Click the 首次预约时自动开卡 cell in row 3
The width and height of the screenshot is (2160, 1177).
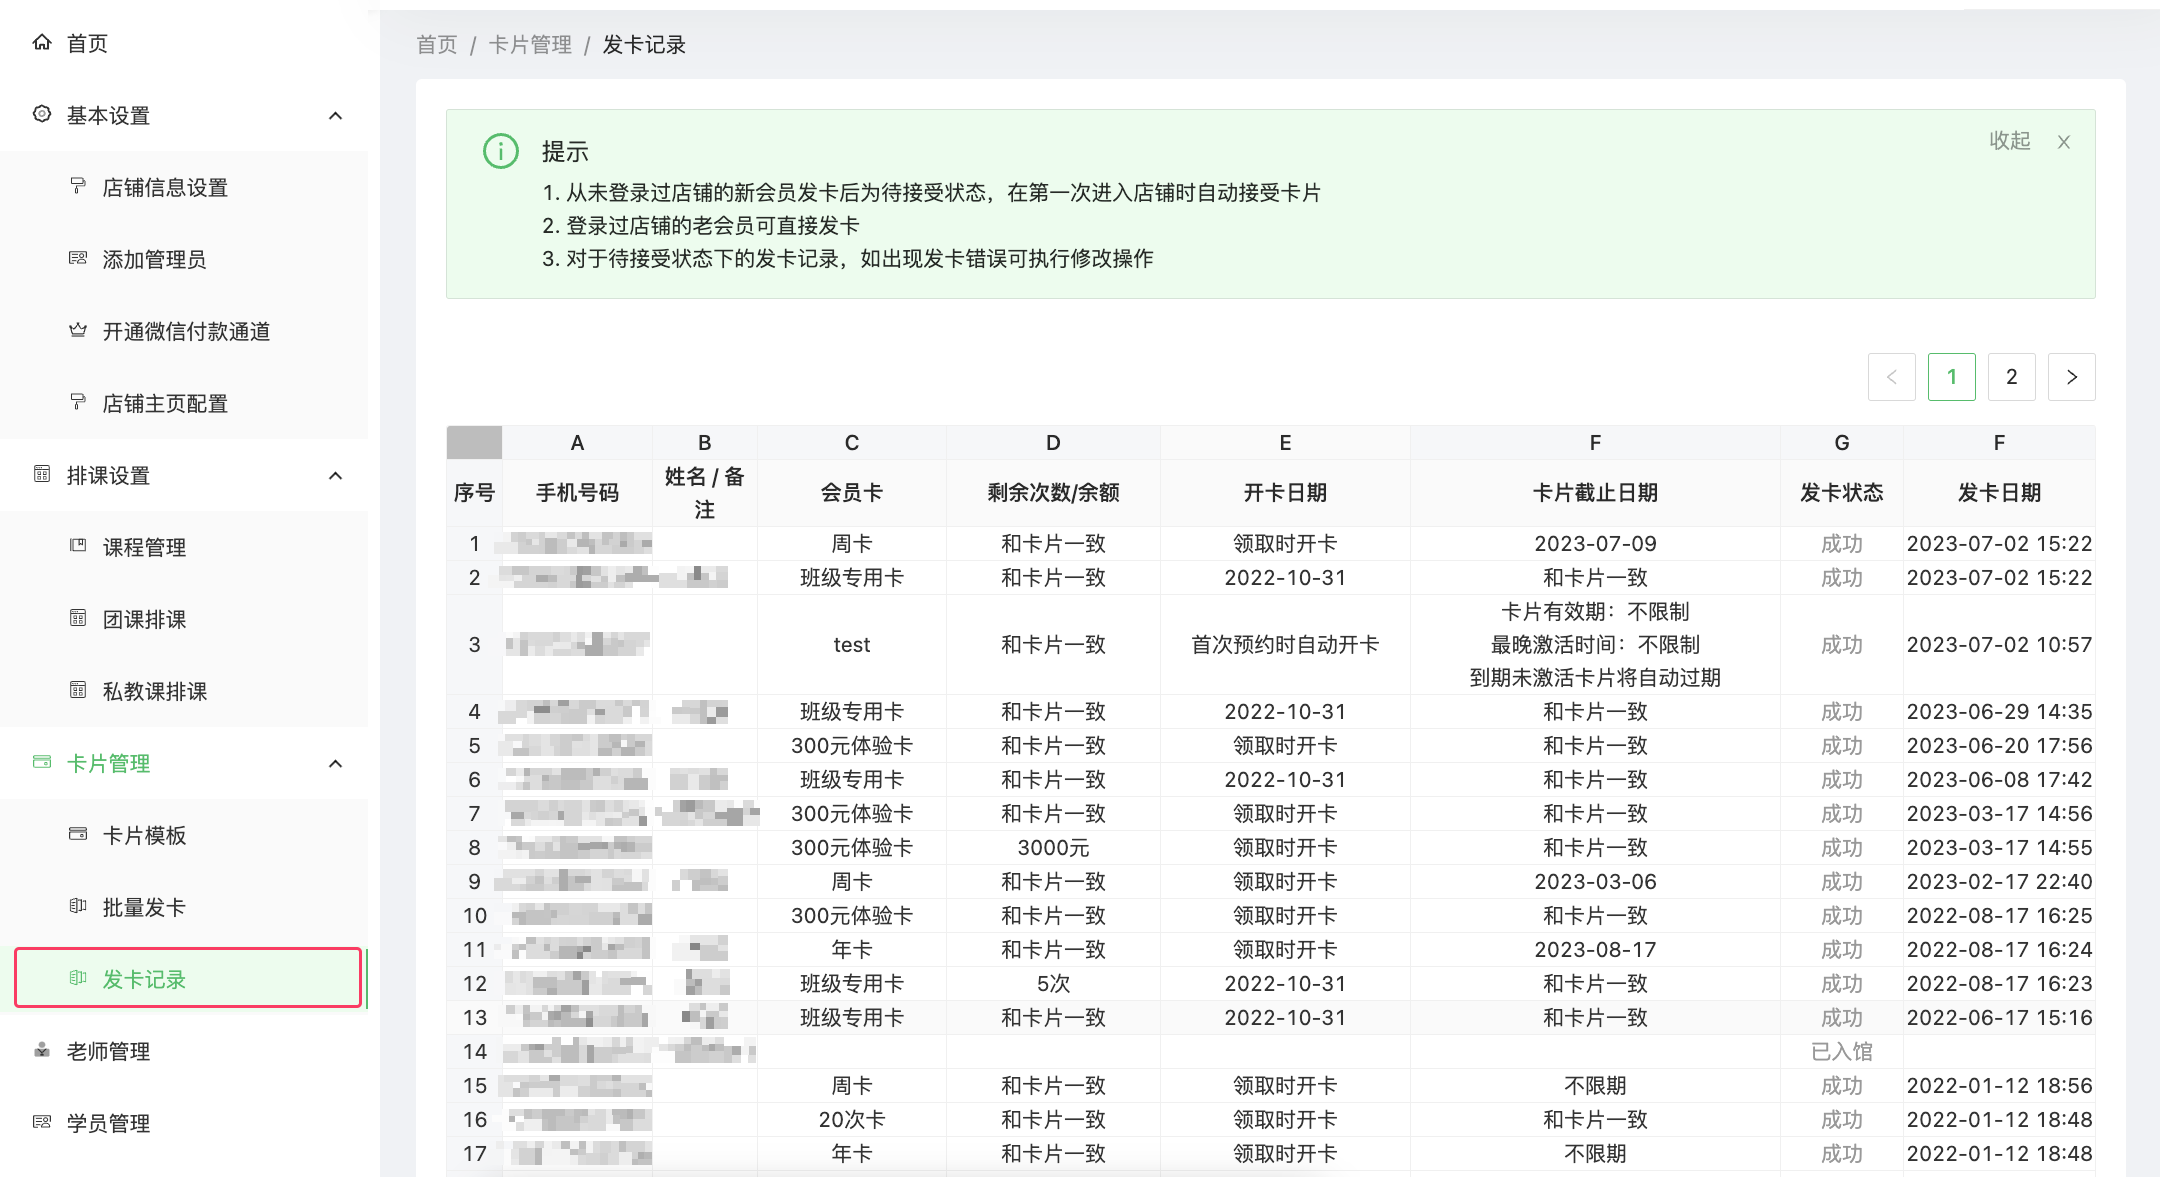(1285, 645)
